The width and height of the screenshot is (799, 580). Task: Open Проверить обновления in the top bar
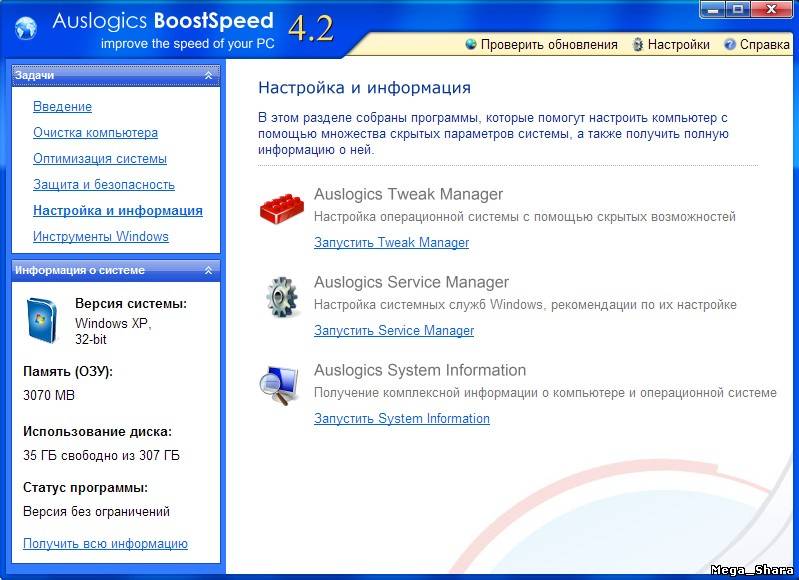(x=549, y=45)
